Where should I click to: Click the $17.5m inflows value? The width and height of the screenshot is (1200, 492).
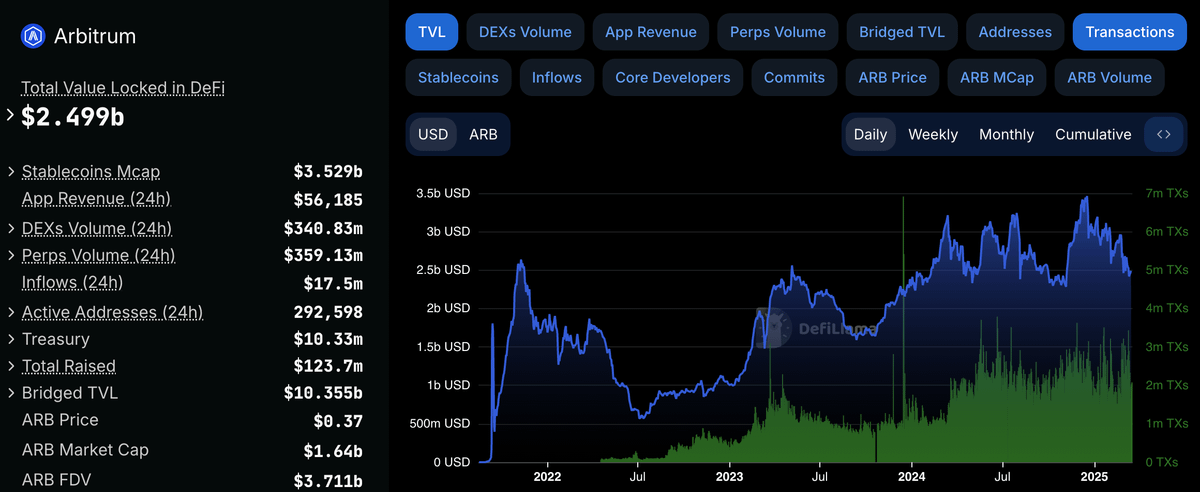tap(333, 284)
